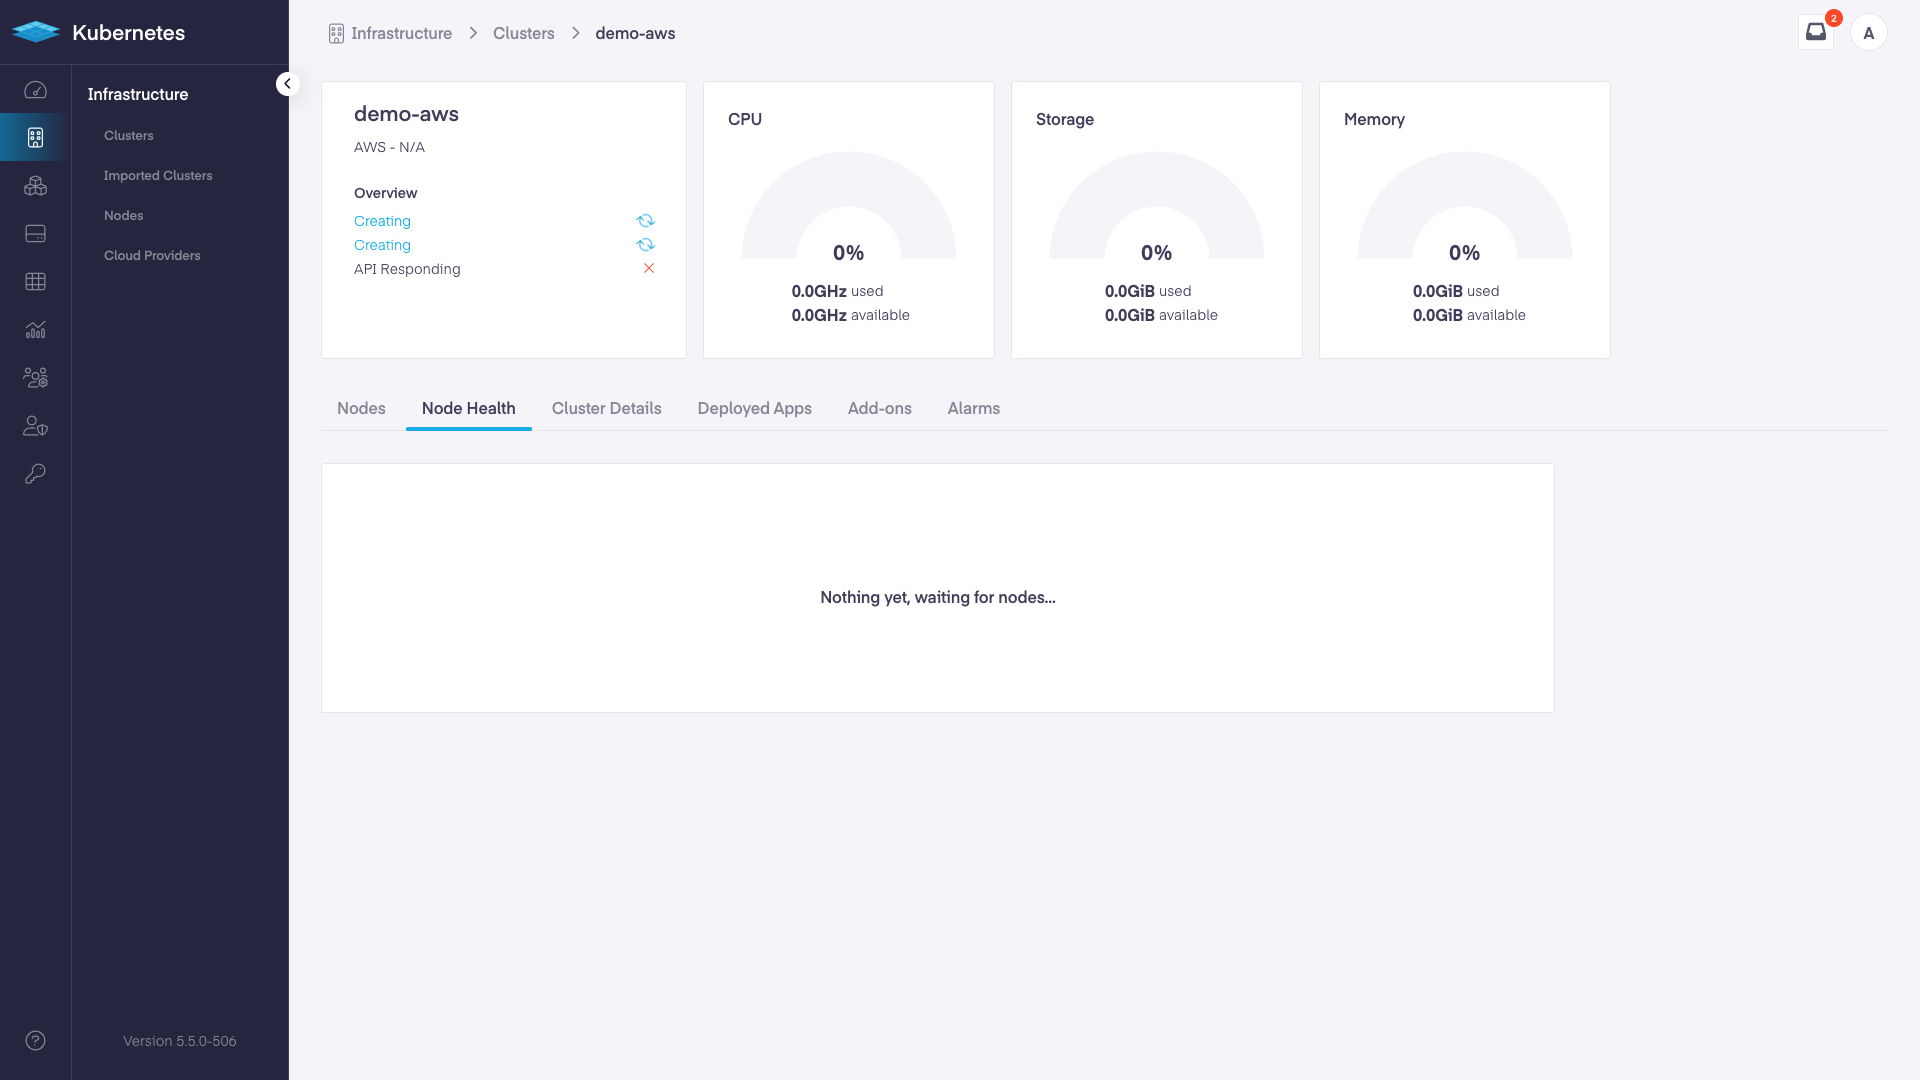1920x1080 pixels.
Task: Open the help question mark icon
Action: tap(35, 1041)
